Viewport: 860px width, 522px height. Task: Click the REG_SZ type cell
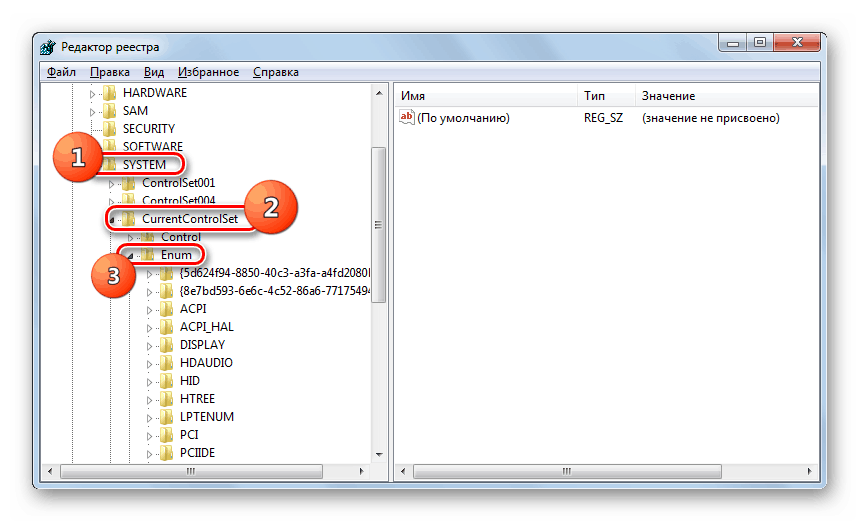(x=603, y=118)
